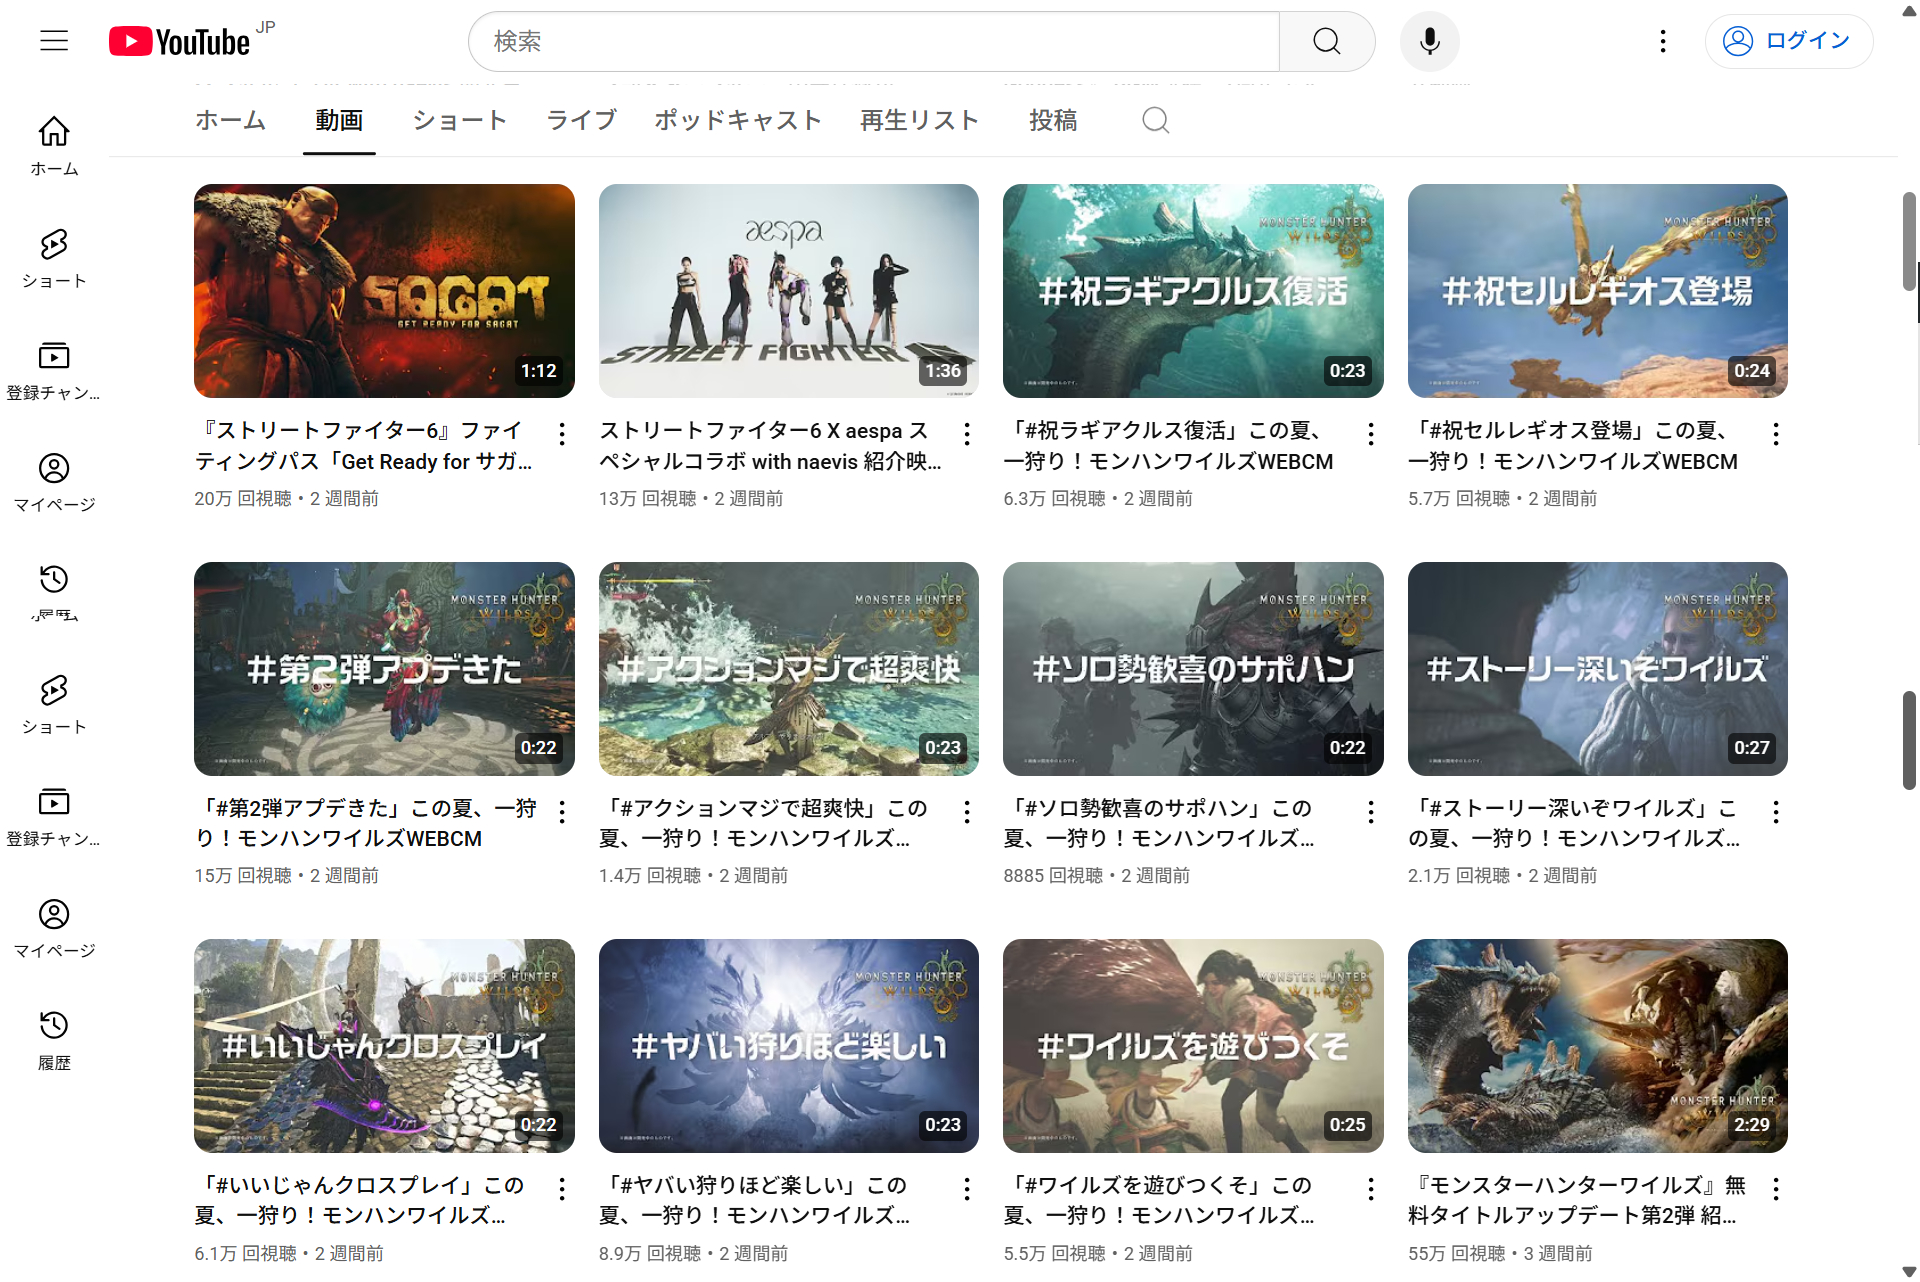Click the search magnifier button
Viewport: 1920px width, 1282px height.
click(1326, 41)
